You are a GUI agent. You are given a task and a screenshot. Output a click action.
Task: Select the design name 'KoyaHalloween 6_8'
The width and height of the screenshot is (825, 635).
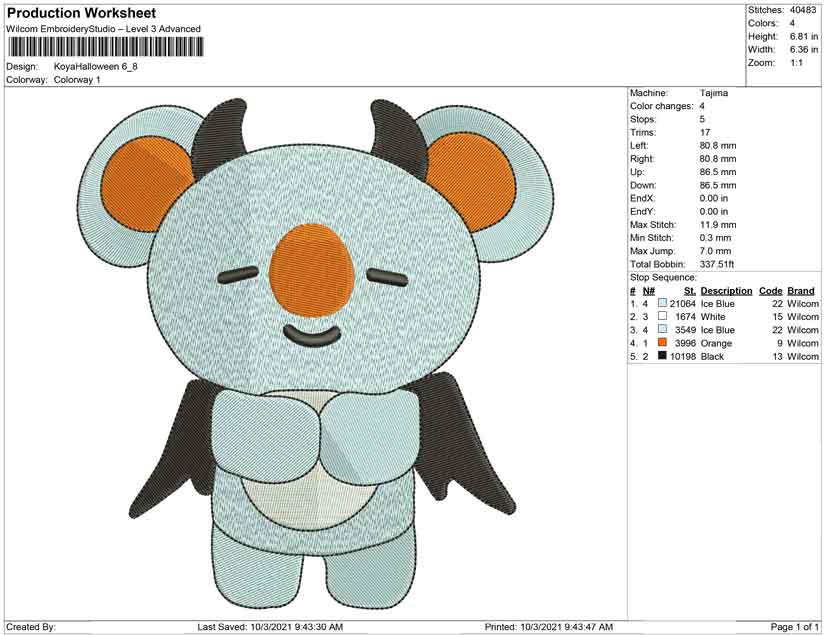tap(96, 66)
